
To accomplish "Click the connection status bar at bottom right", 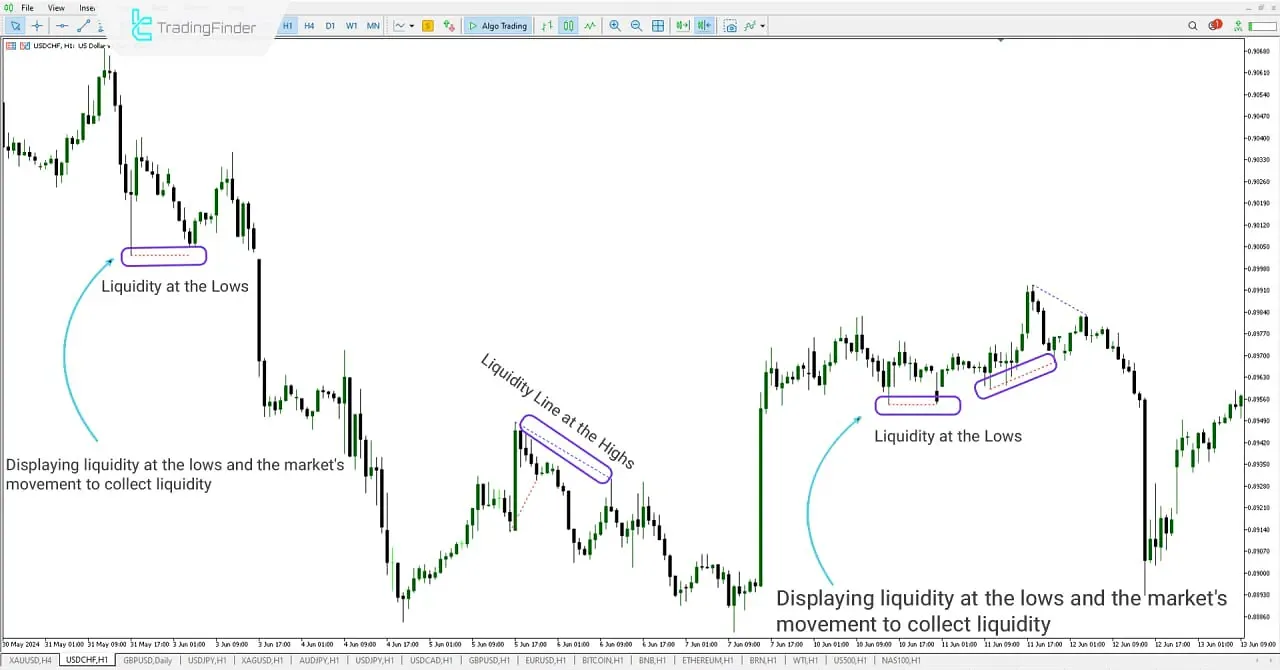I will coord(1262,26).
